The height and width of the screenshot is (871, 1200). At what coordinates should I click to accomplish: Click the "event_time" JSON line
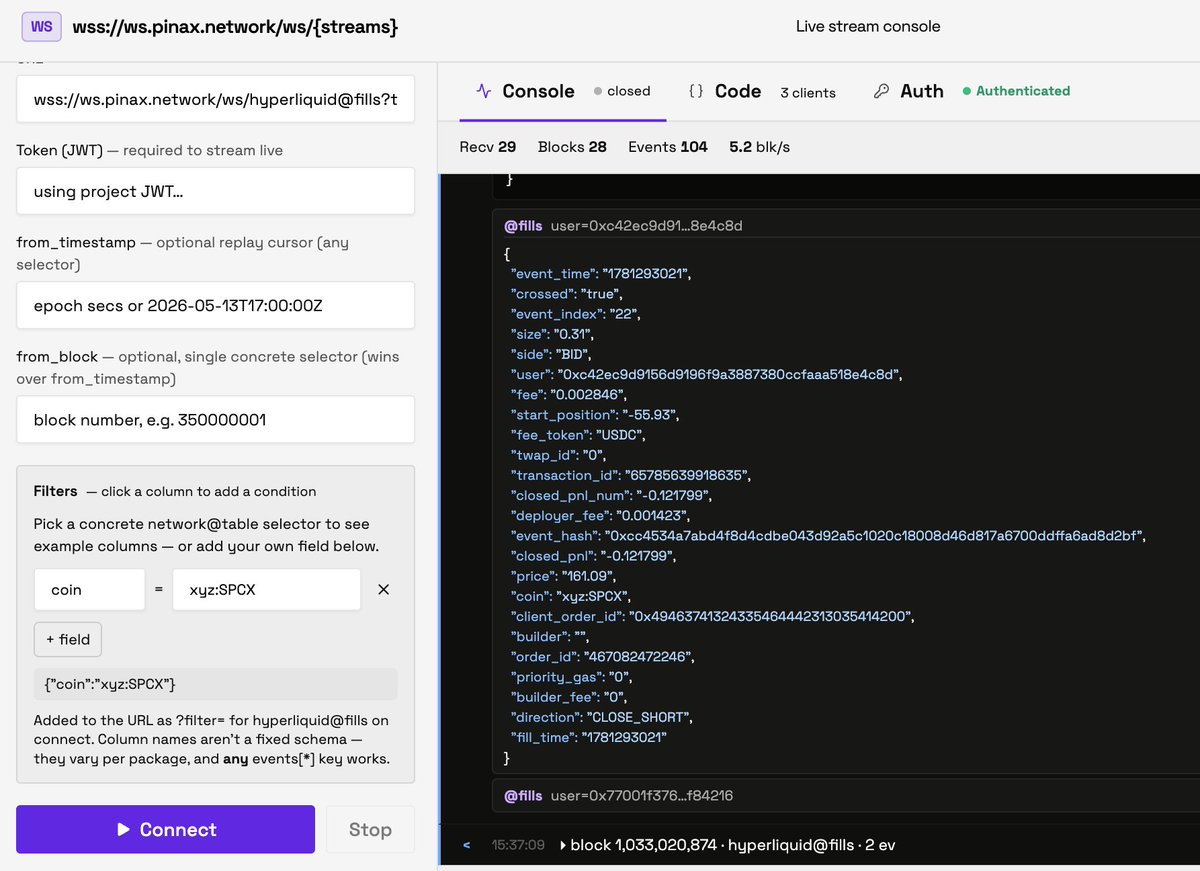[x=601, y=273]
